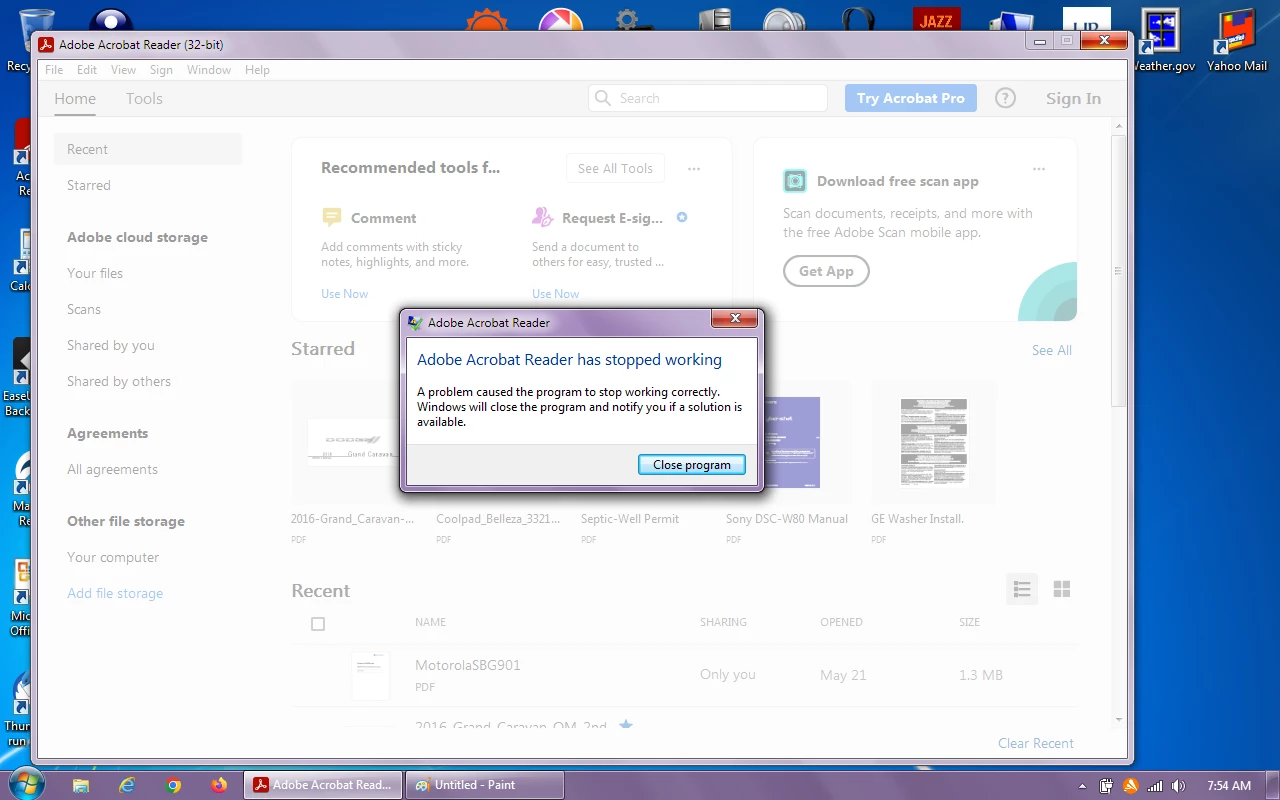Screen dimensions: 1280x800
Task: Open Windows Explorer from the taskbar
Action: coord(81,785)
